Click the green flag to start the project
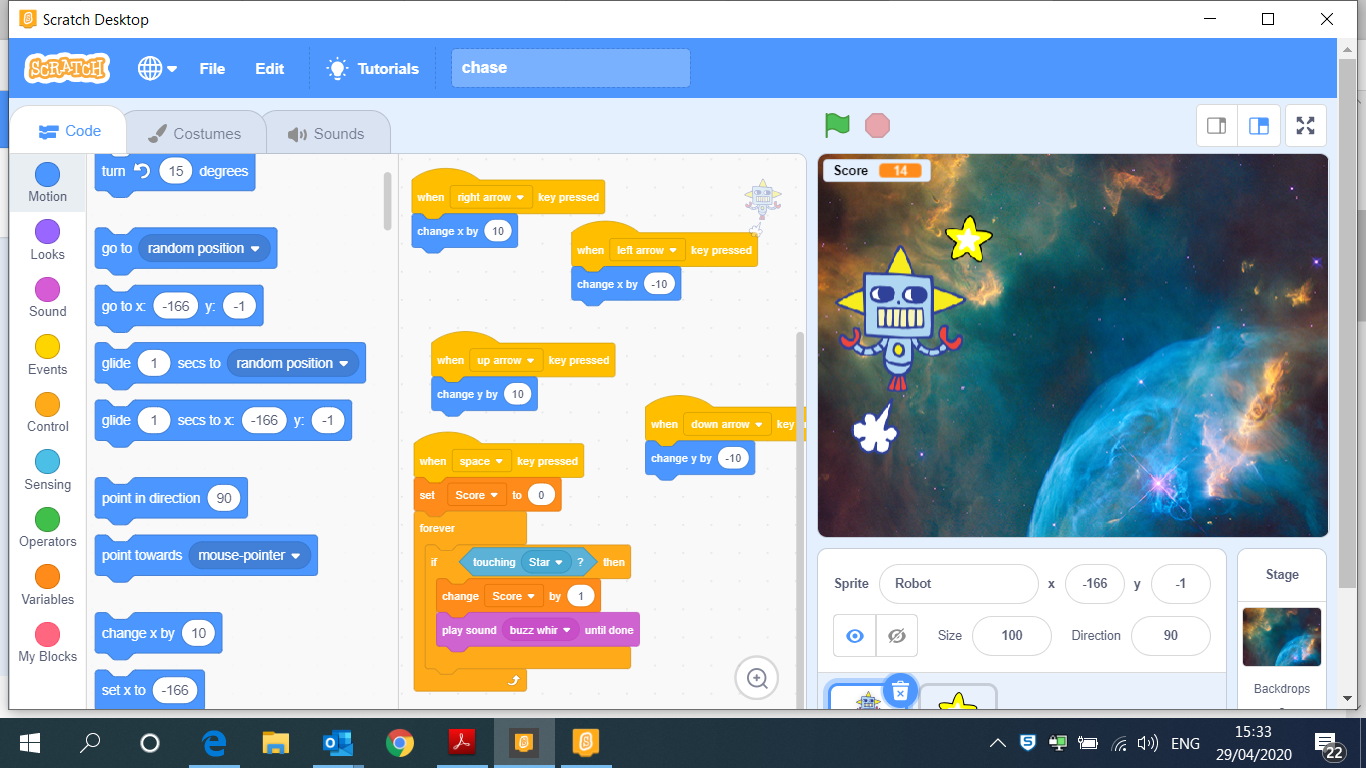This screenshot has width=1366, height=768. [x=837, y=125]
